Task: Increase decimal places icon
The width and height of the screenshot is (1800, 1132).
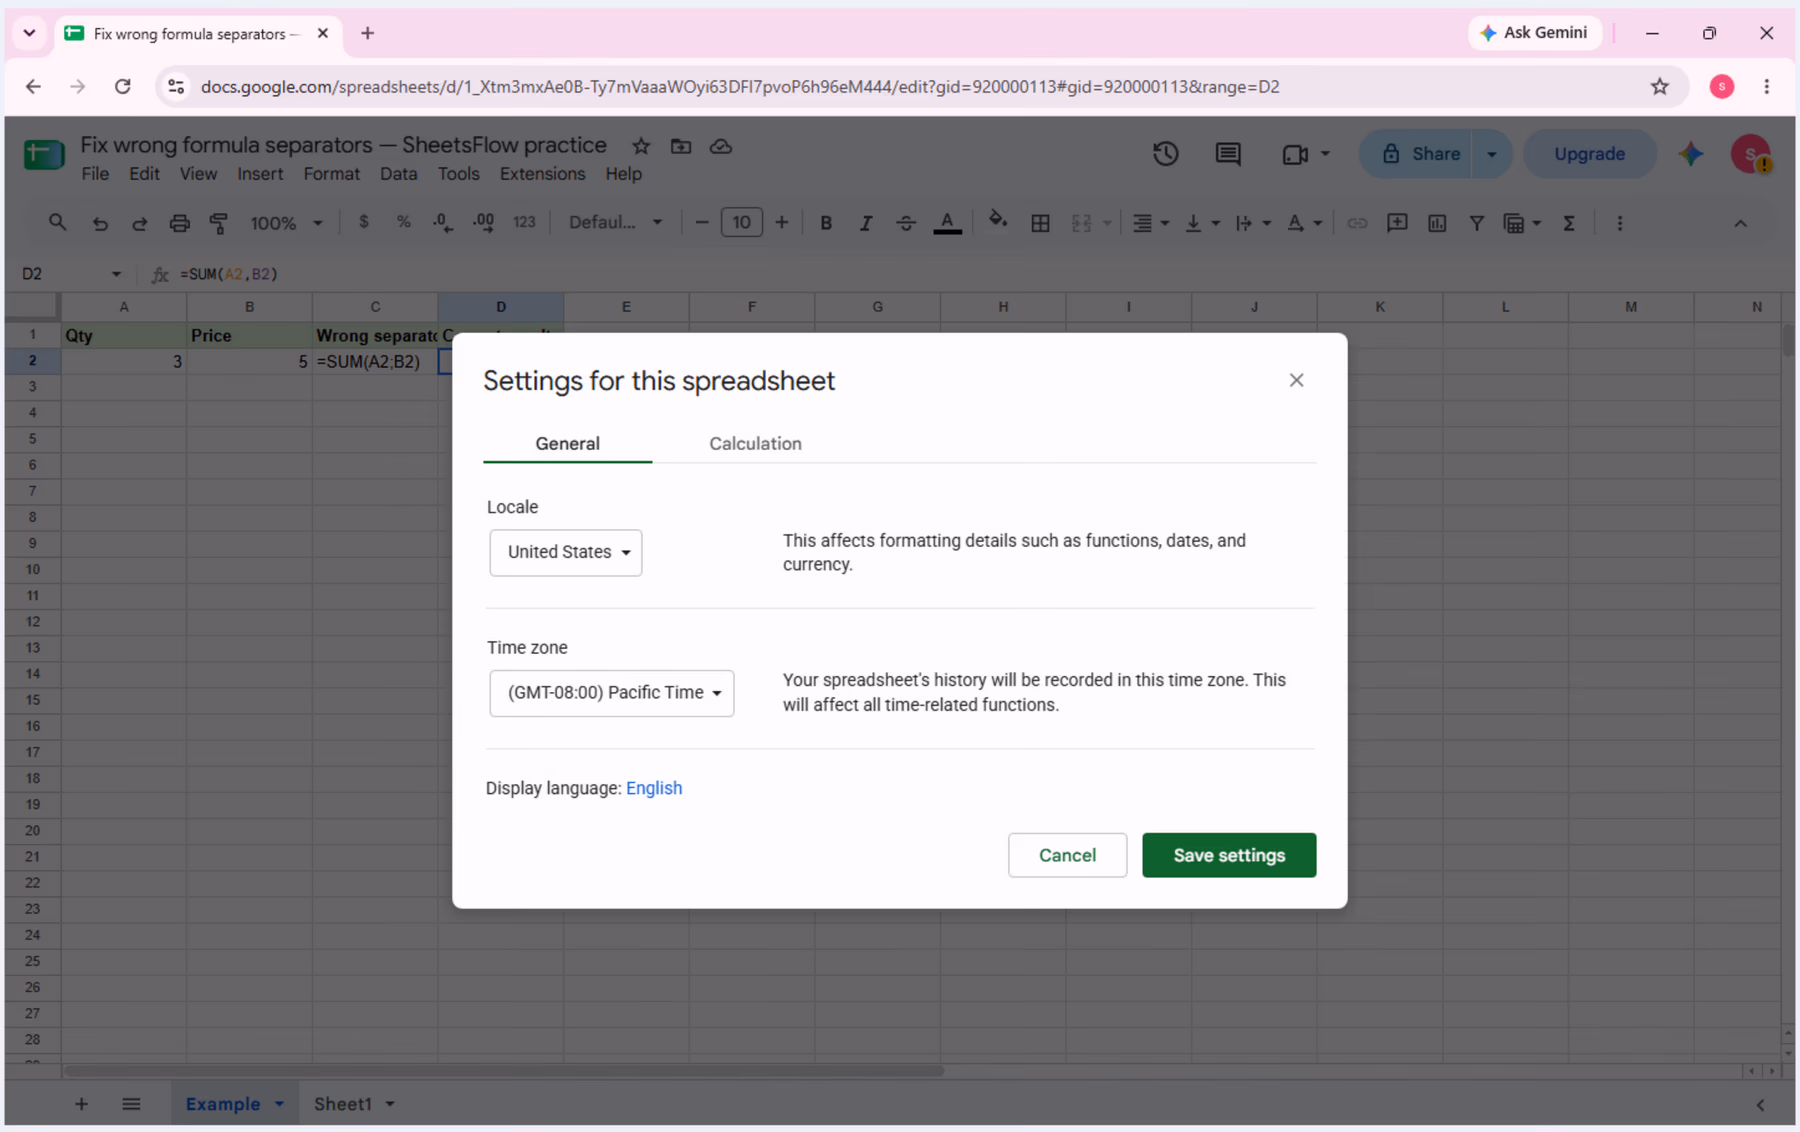Action: pyautogui.click(x=483, y=222)
